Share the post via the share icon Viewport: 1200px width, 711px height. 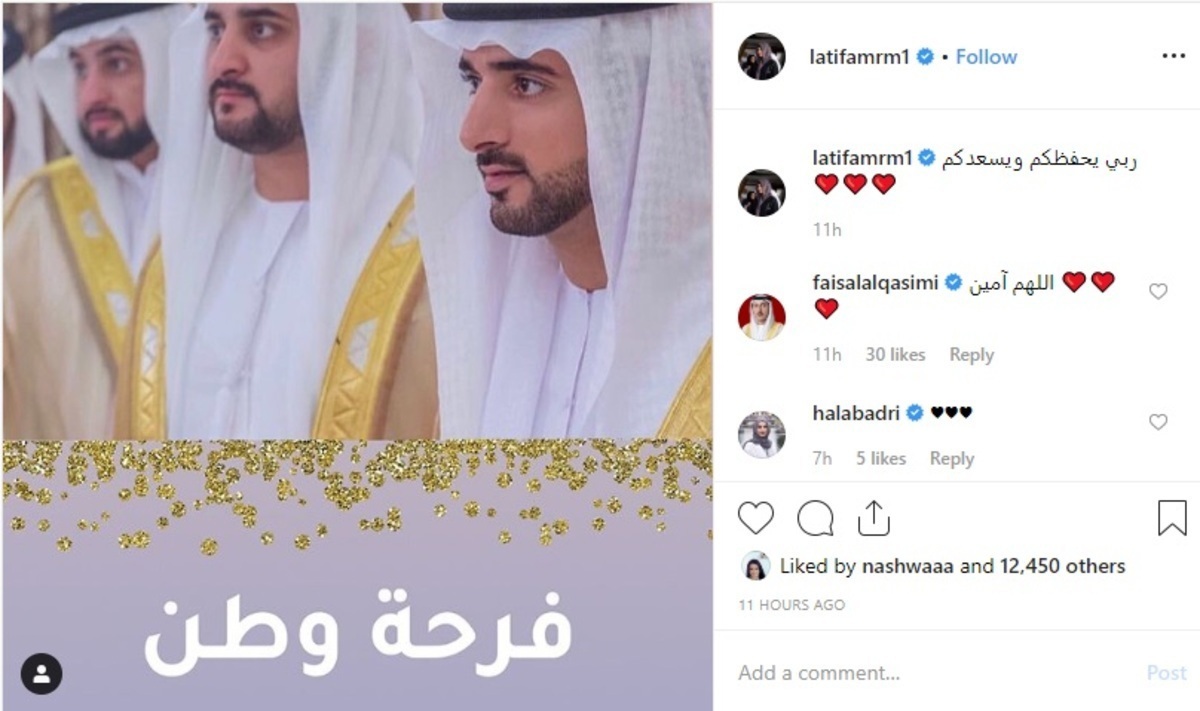pyautogui.click(x=873, y=517)
